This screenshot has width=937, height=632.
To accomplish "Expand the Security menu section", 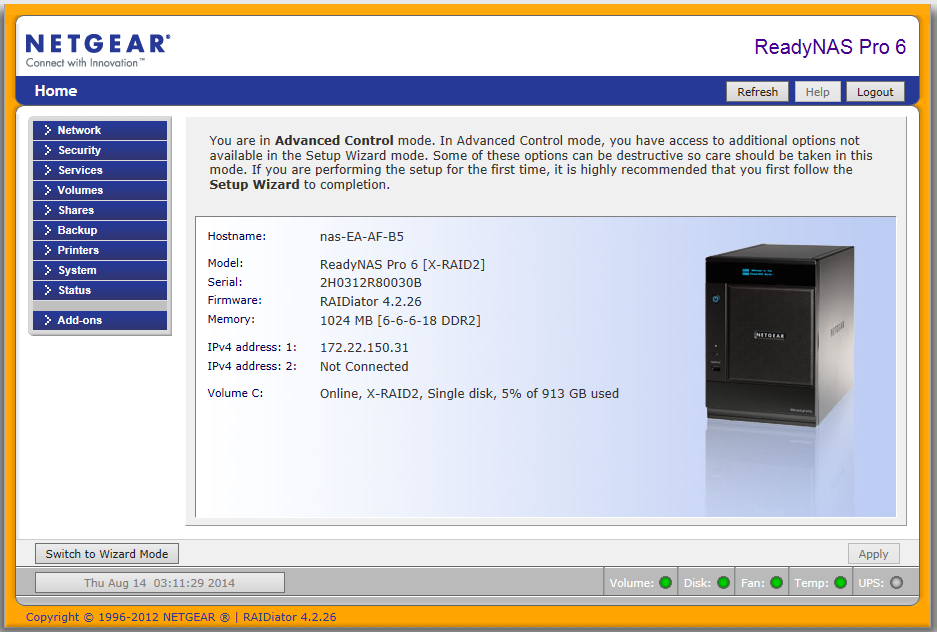I will (100, 150).
